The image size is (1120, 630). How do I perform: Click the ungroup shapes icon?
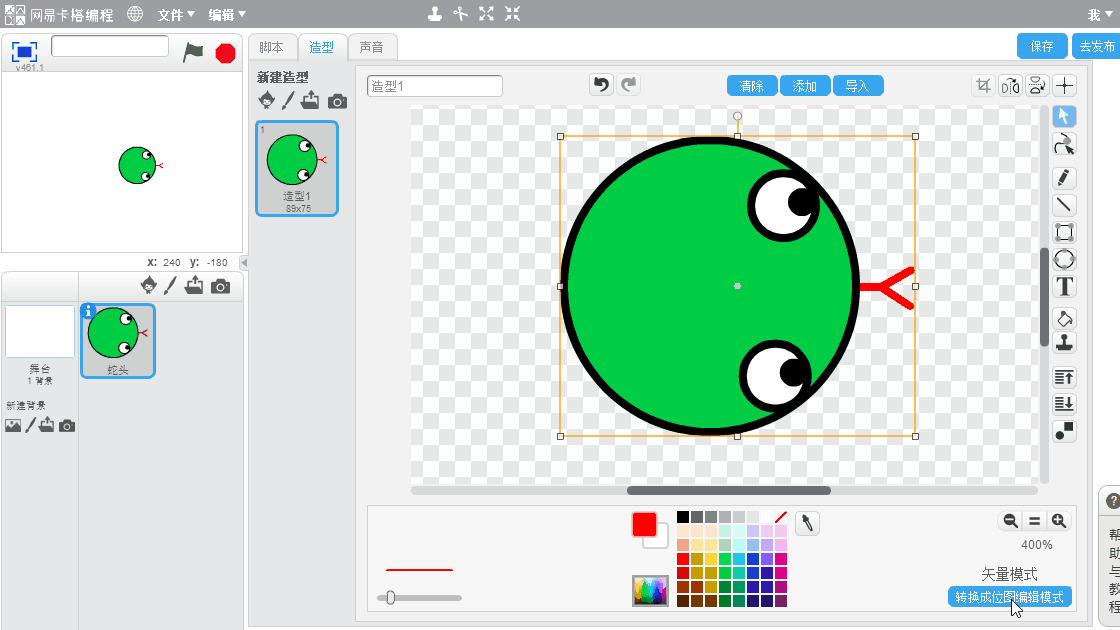[x=1064, y=431]
